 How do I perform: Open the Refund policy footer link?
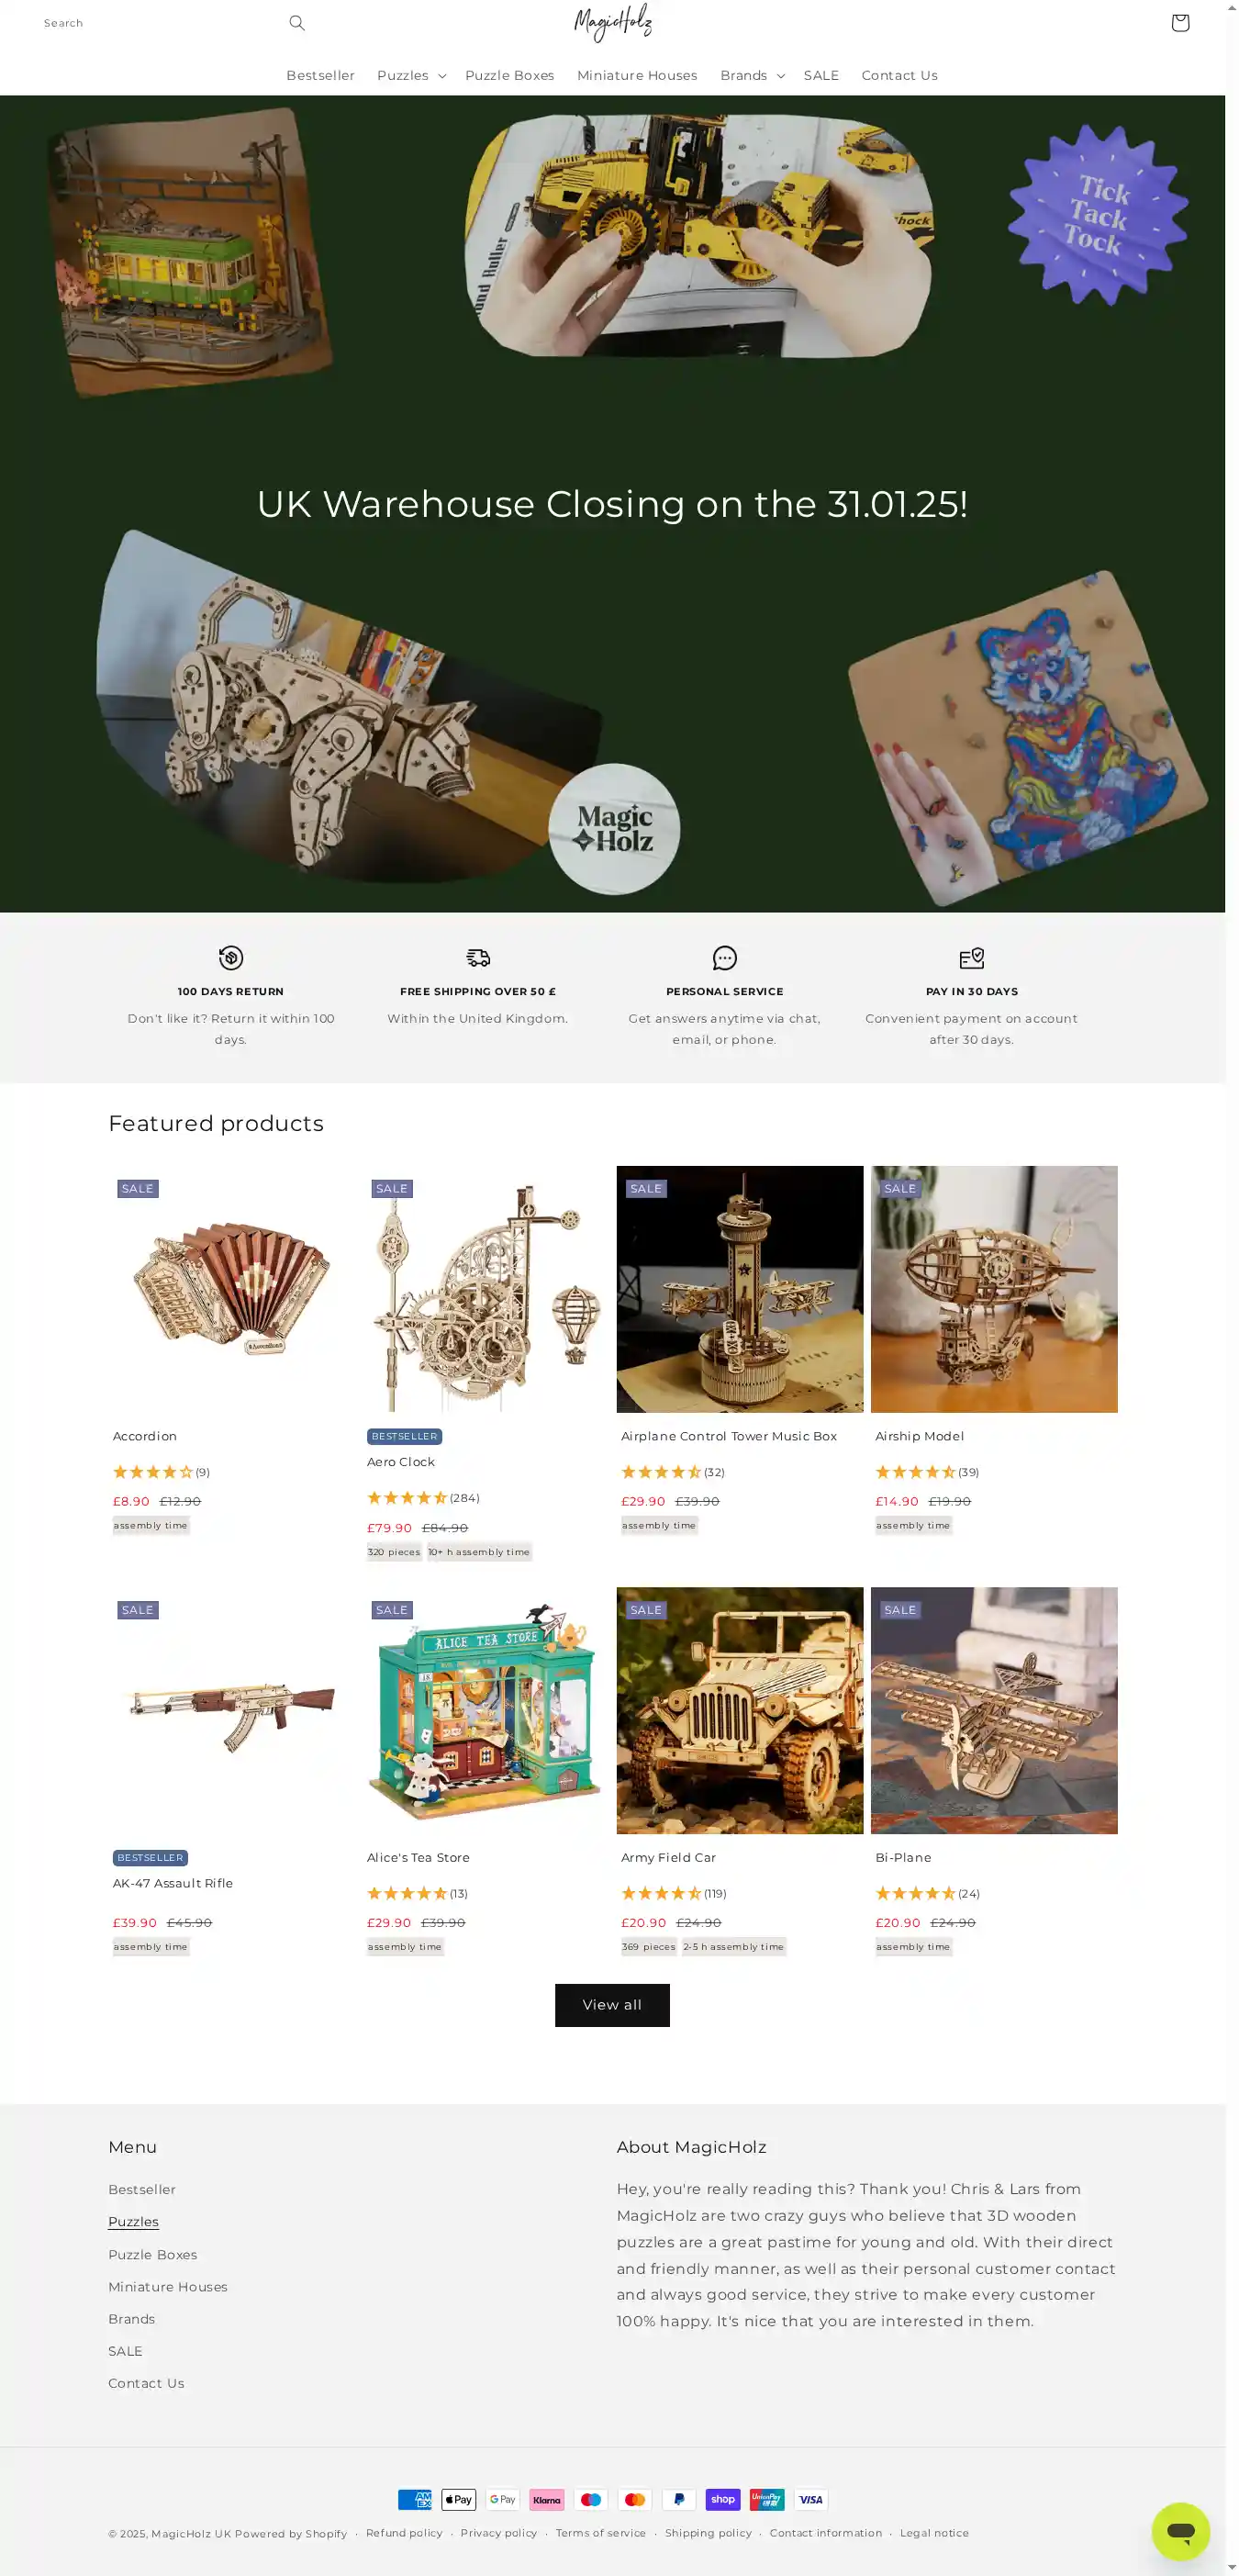404,2533
